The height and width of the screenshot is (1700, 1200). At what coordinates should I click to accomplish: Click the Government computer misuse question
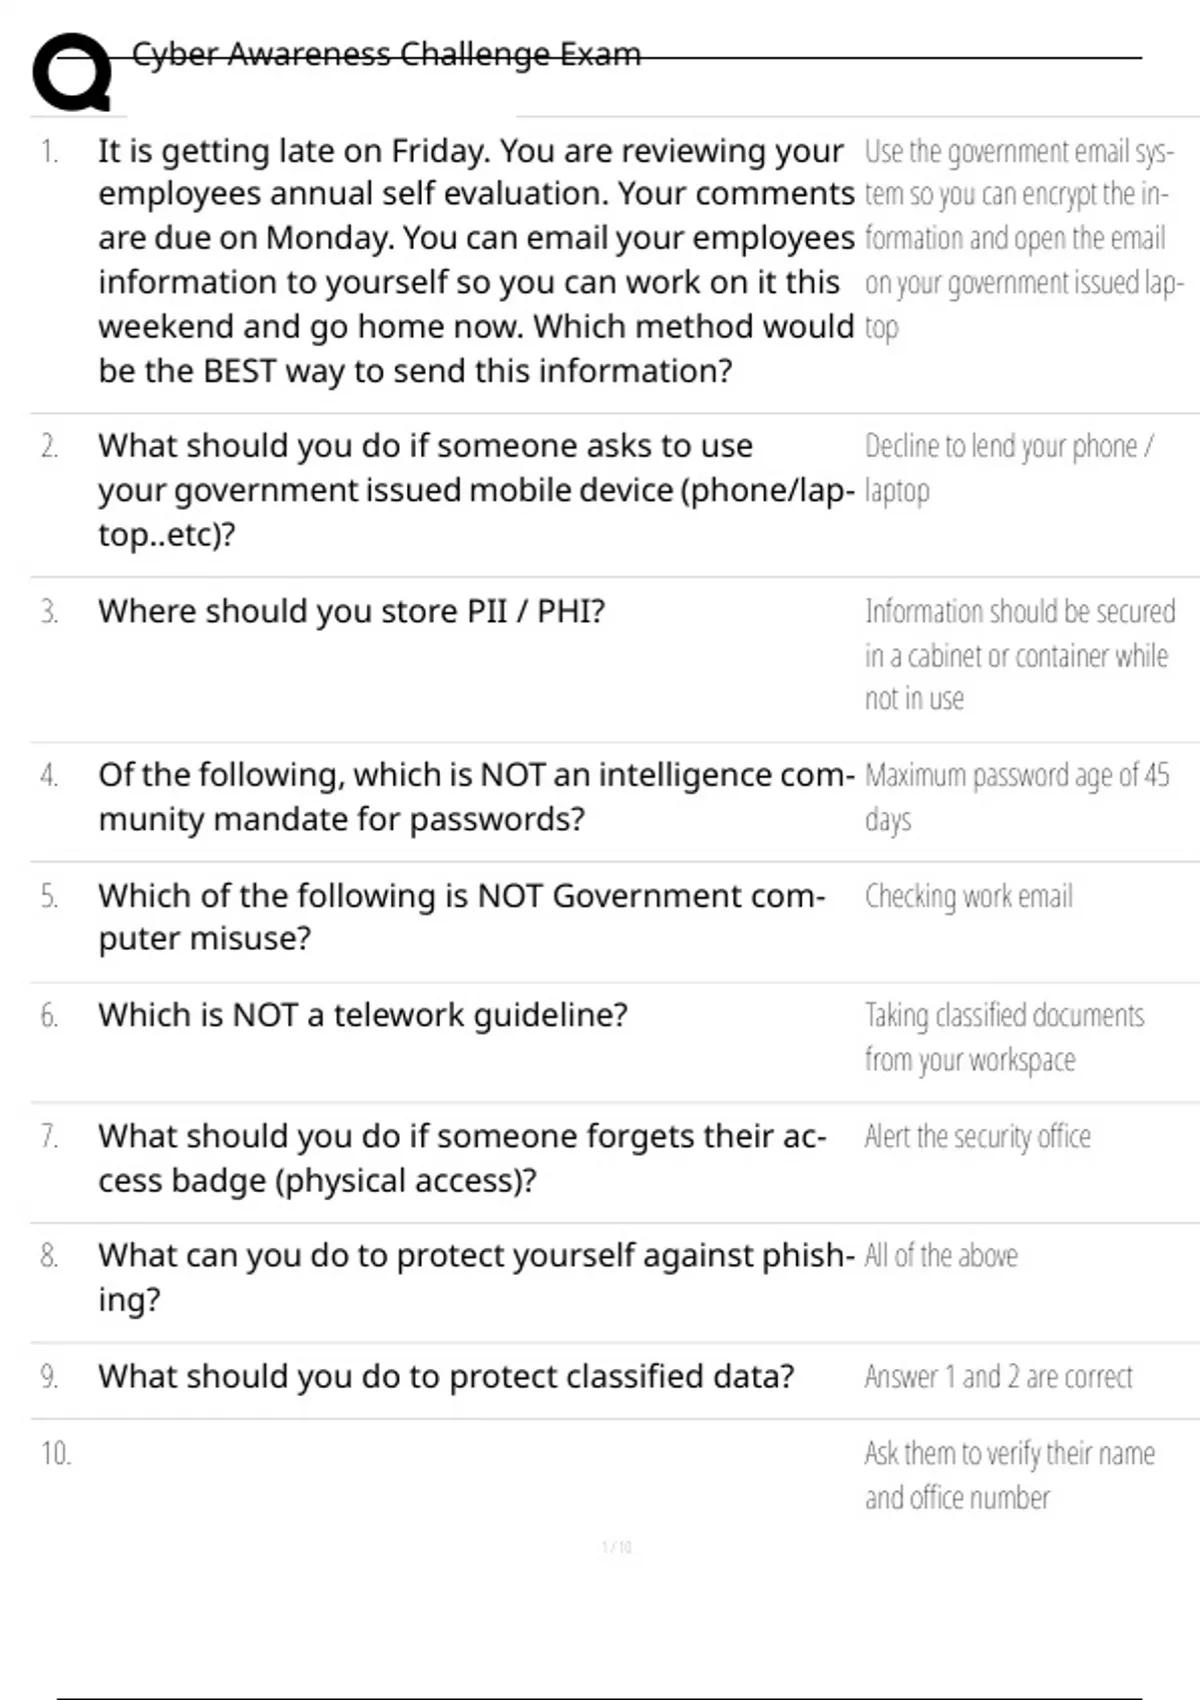(461, 916)
